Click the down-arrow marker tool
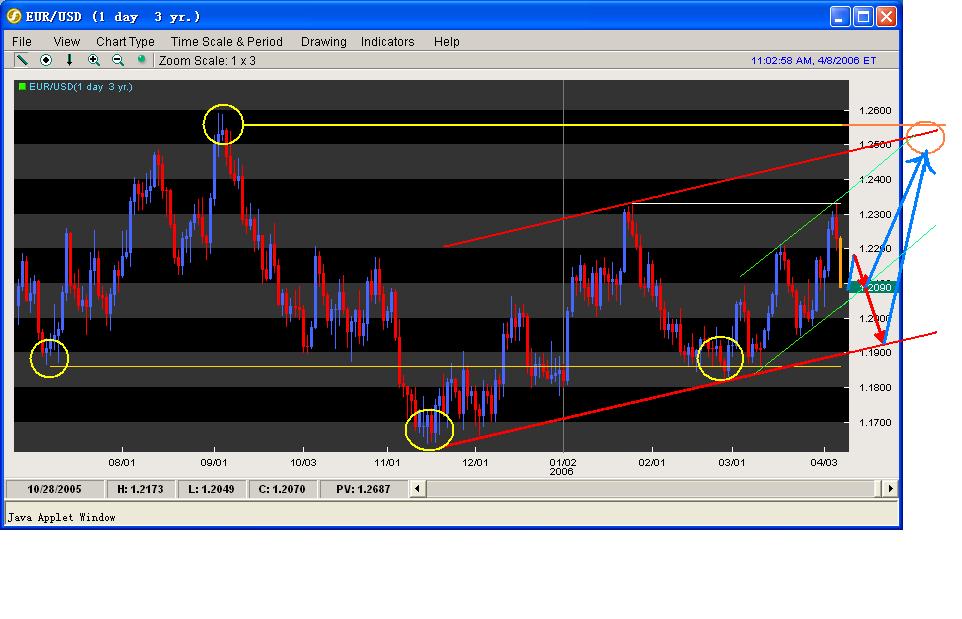962x619 pixels. pos(69,60)
